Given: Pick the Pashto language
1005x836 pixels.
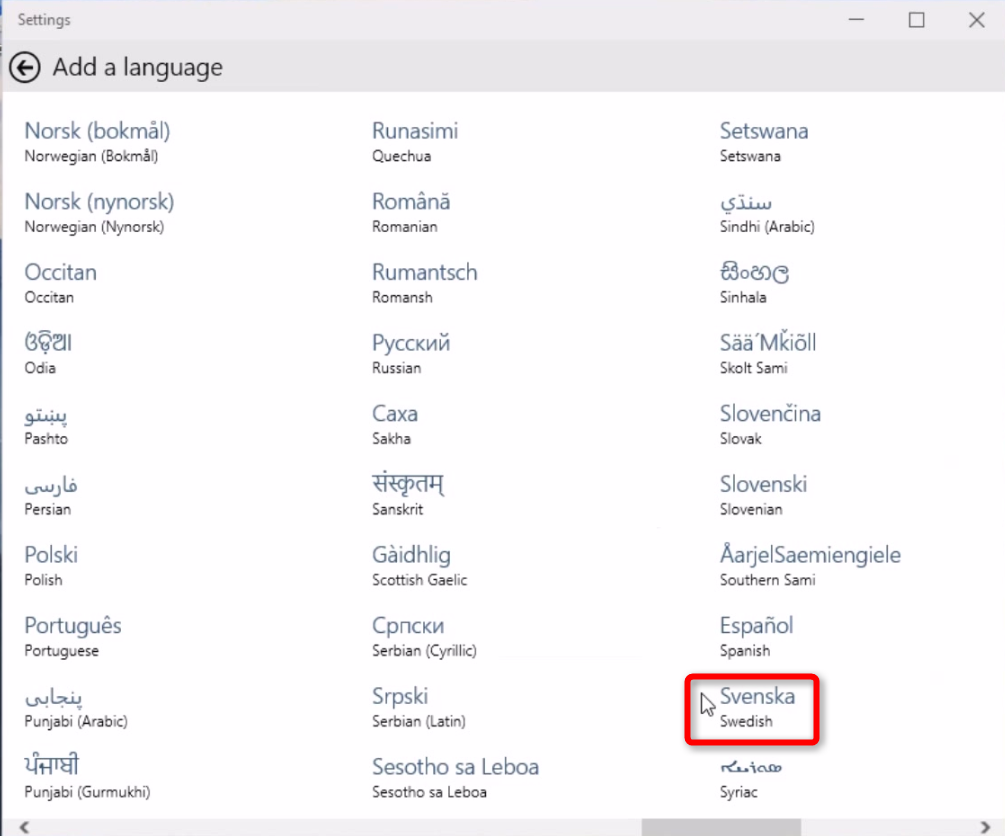Looking at the screenshot, I should (46, 424).
